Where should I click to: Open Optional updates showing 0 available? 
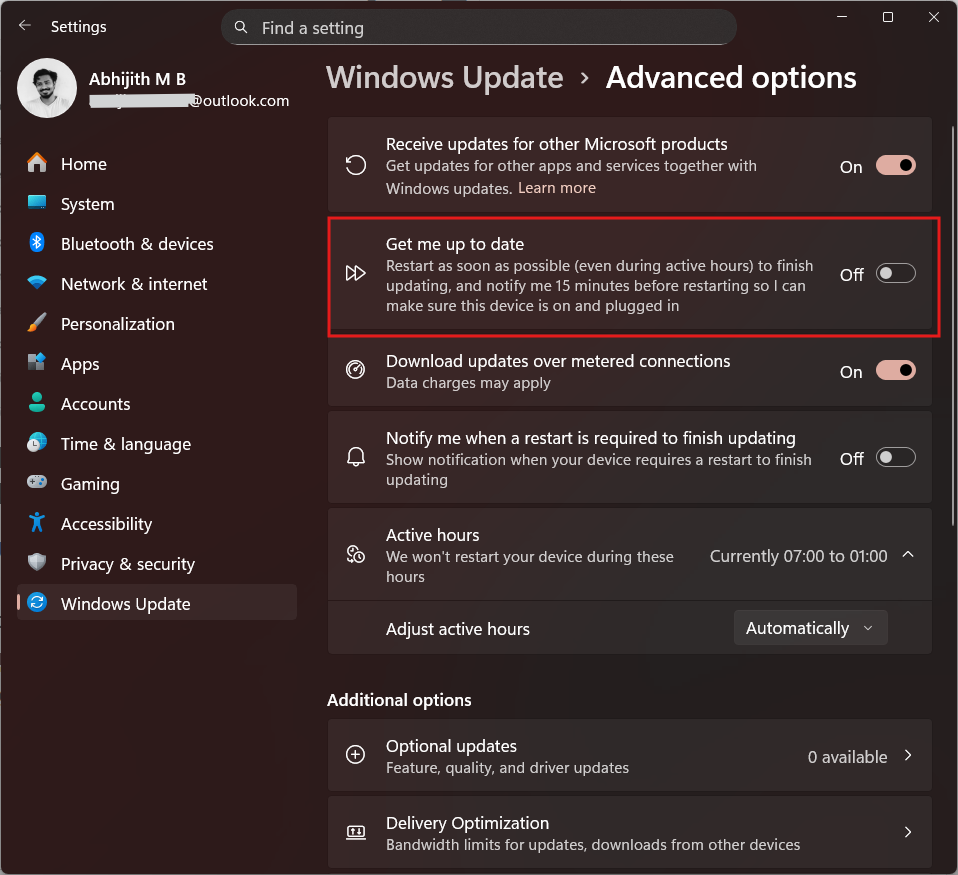point(630,756)
